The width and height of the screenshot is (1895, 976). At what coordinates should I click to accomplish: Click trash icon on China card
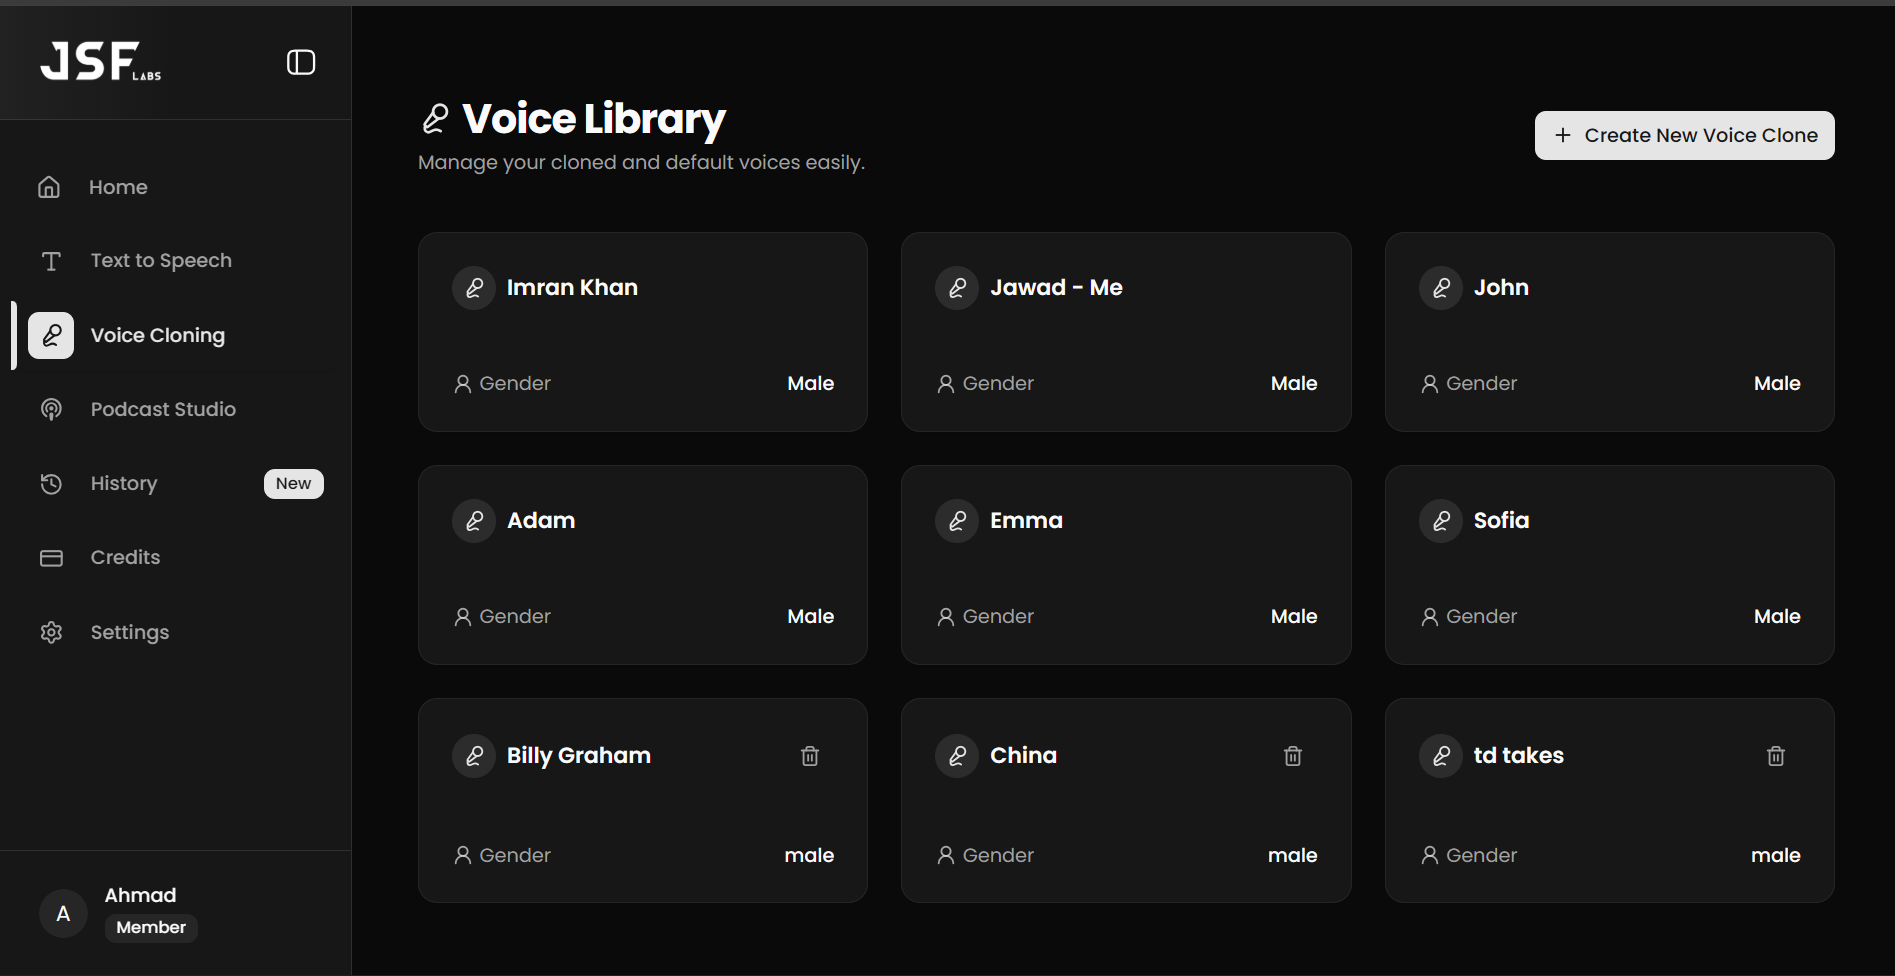[1293, 756]
